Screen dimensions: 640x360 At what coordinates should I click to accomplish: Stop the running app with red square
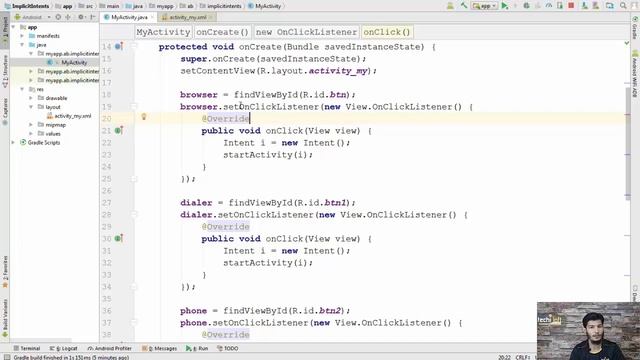571,6
